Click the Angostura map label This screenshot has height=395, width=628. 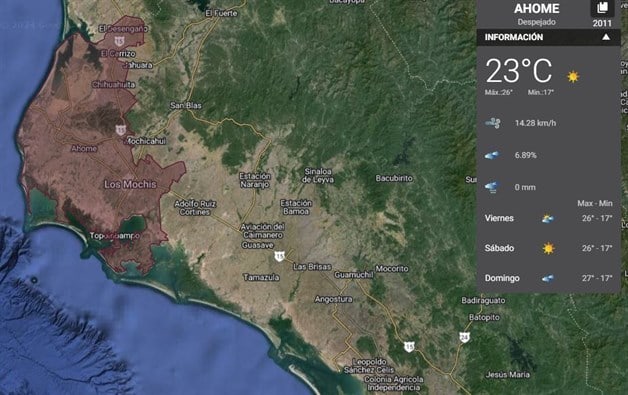coord(334,299)
